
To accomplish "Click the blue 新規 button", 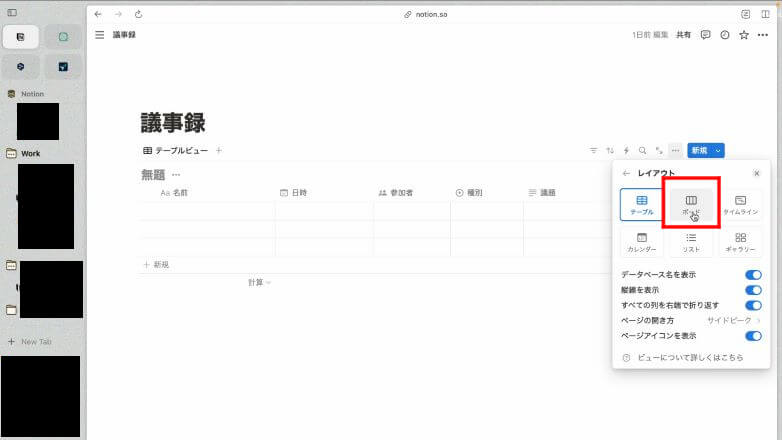I will [699, 150].
